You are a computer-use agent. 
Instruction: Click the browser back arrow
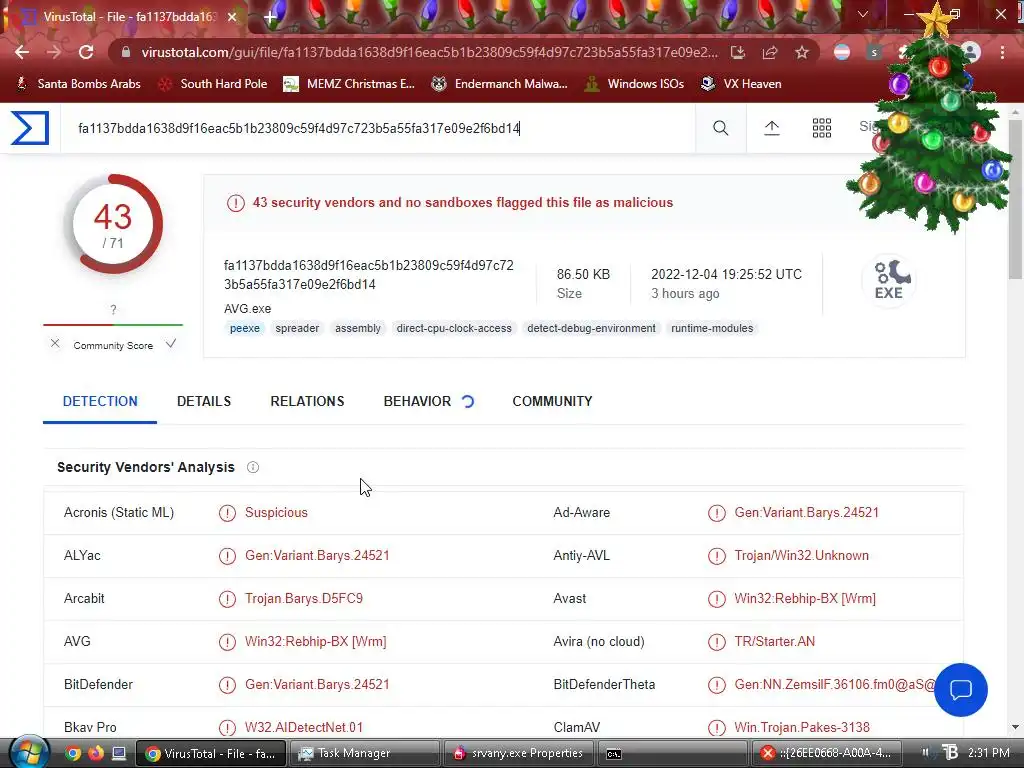tap(22, 52)
